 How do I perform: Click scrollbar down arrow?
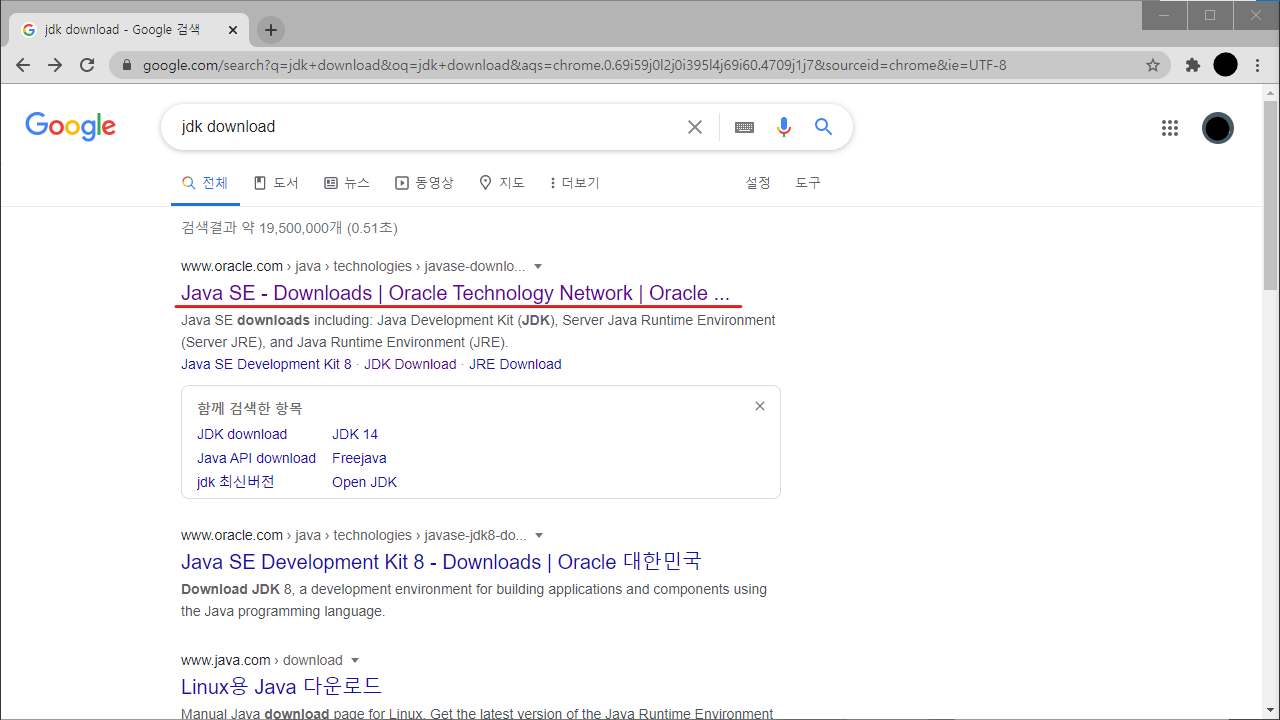pos(1270,710)
